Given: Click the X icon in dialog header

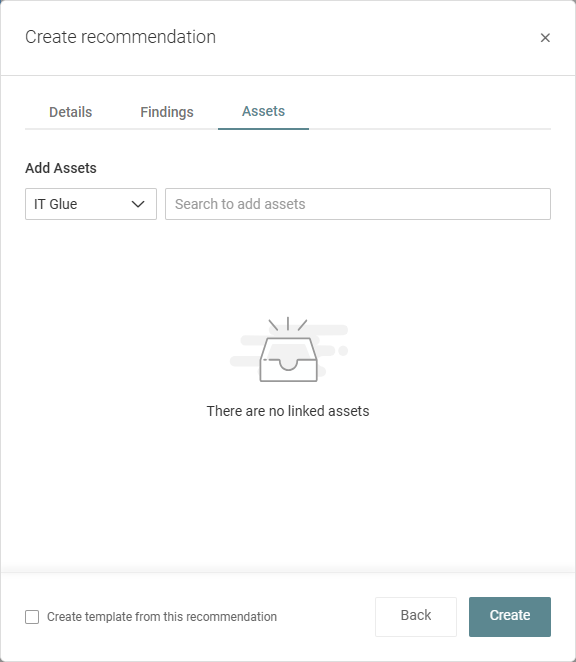Looking at the screenshot, I should [545, 38].
